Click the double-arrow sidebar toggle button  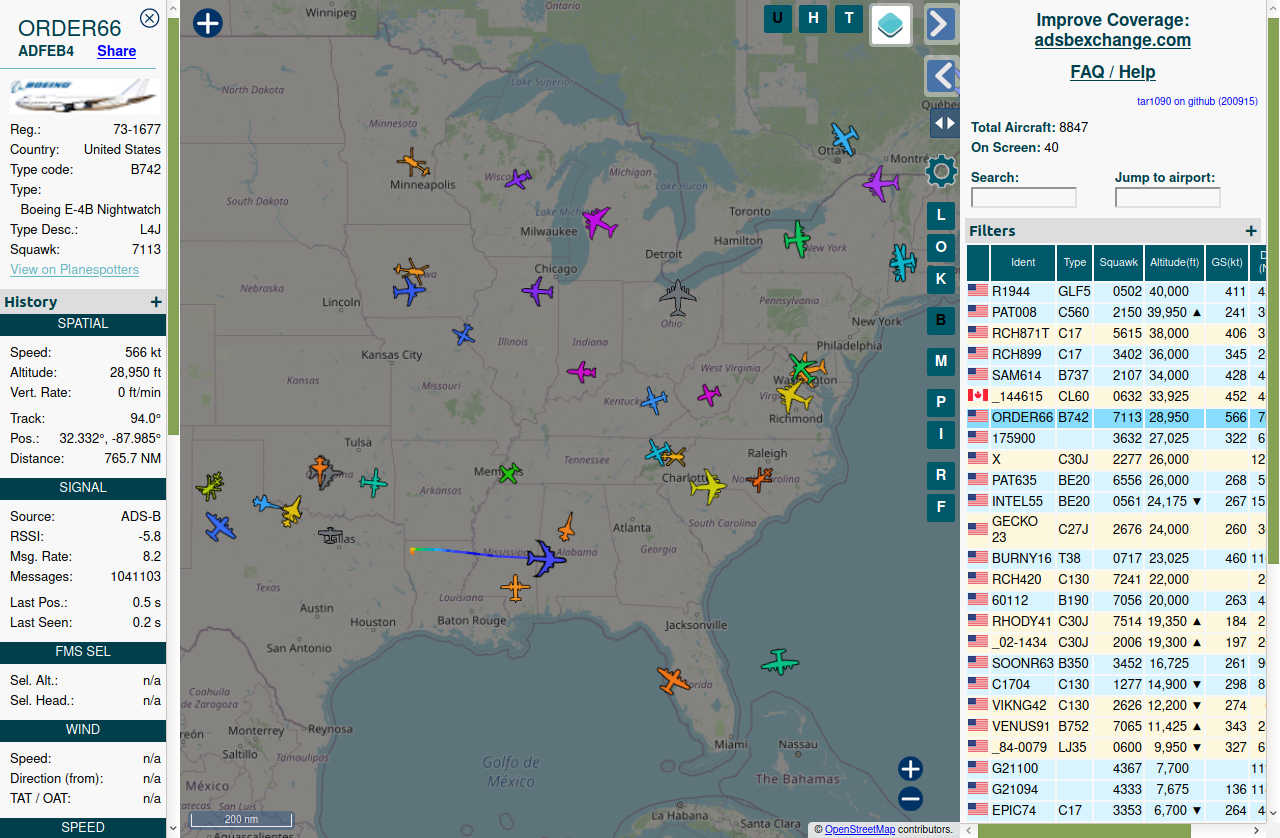tap(943, 123)
